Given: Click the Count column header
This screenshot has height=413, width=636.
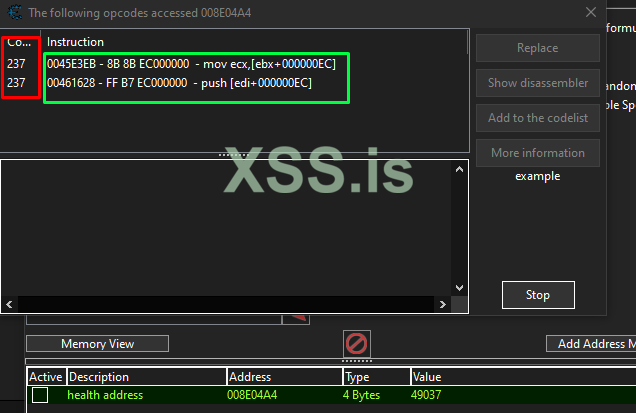Looking at the screenshot, I should tap(19, 42).
